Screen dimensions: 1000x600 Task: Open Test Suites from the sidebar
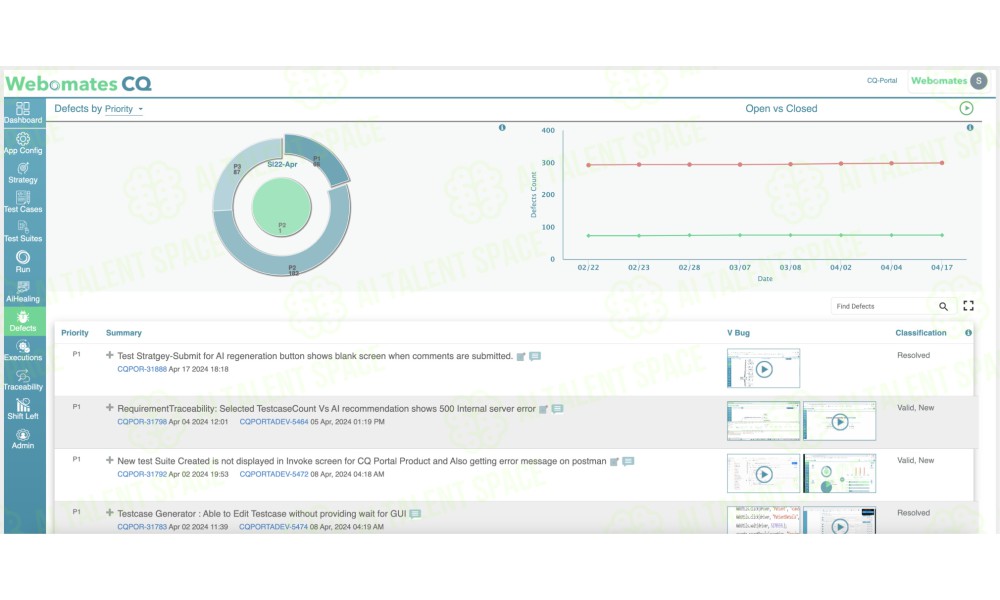point(23,231)
